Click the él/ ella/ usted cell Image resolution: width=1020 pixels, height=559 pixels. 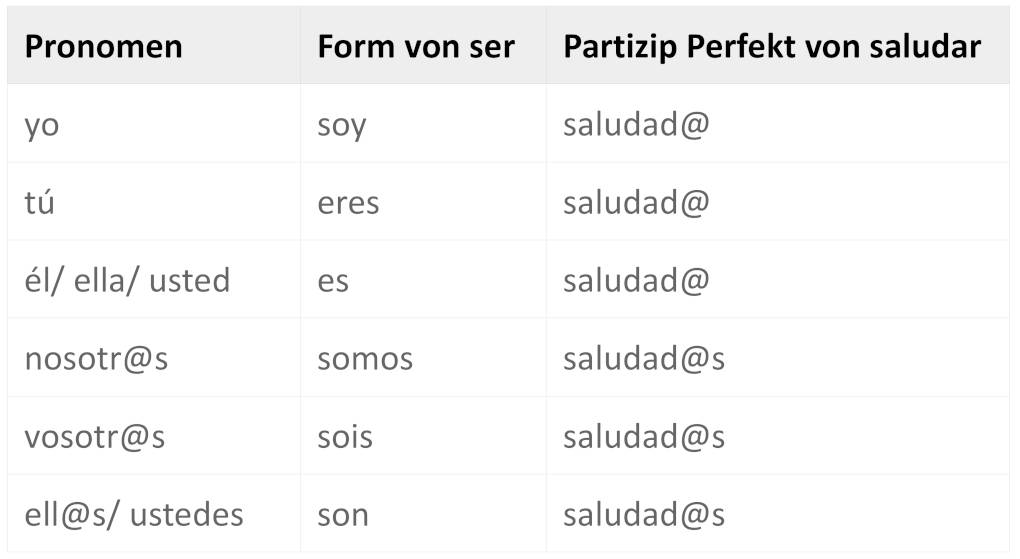[127, 281]
